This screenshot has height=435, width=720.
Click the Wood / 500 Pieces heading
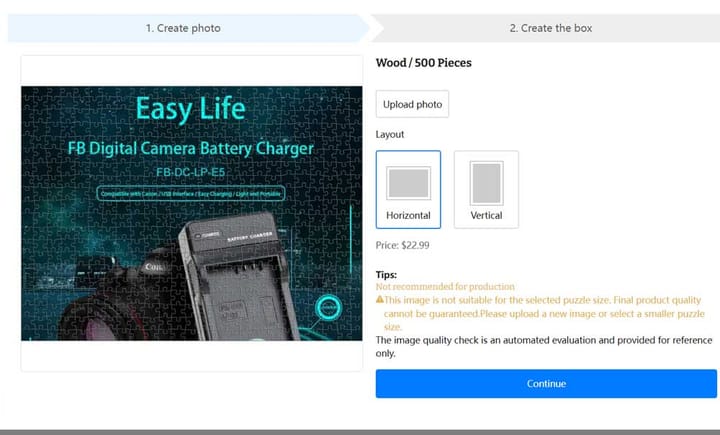pyautogui.click(x=423, y=63)
